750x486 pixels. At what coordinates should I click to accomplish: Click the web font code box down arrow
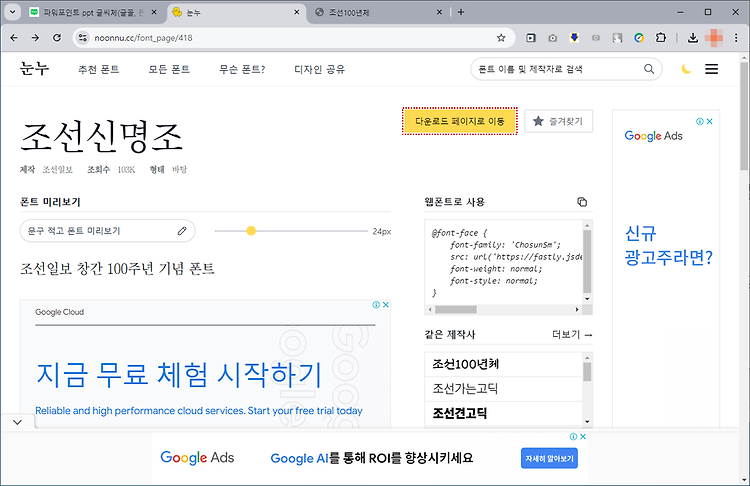(x=587, y=299)
